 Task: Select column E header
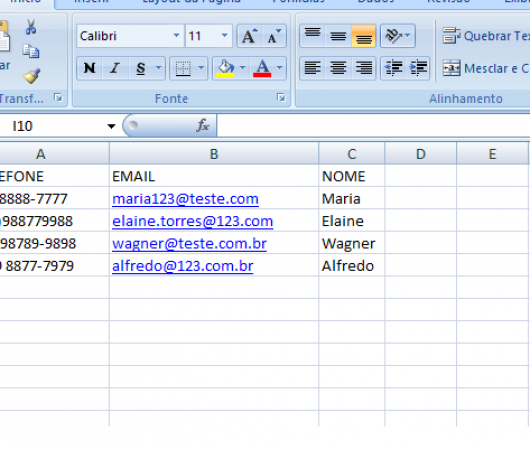click(492, 154)
